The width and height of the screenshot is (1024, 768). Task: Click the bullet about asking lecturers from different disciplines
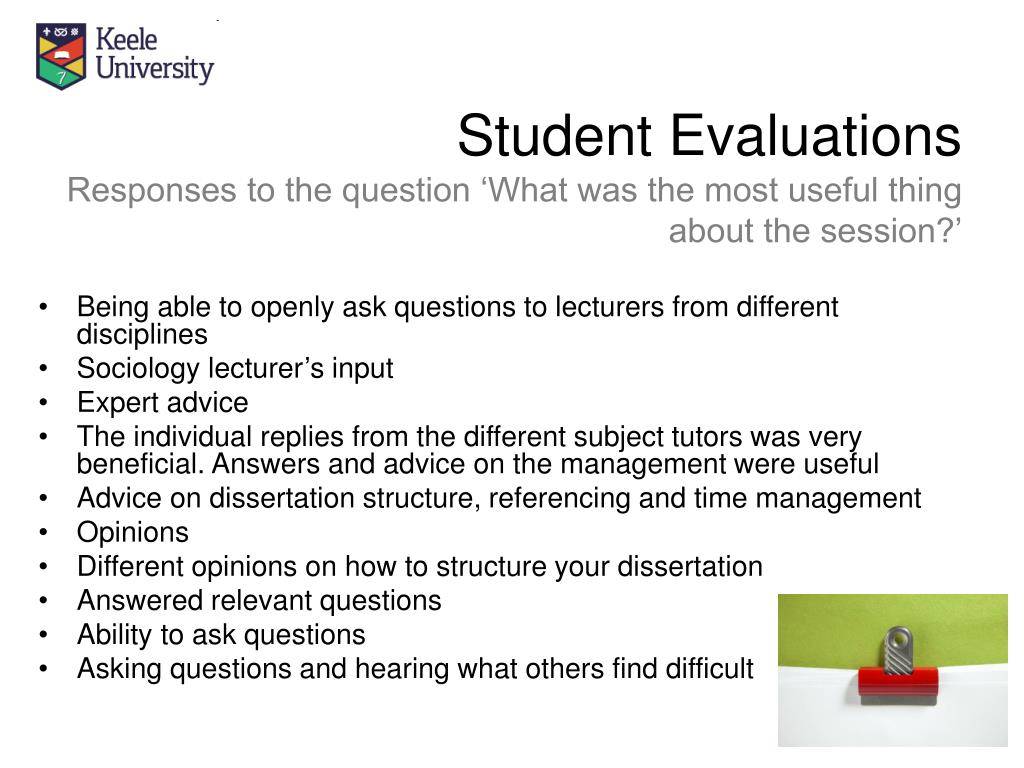tap(458, 320)
